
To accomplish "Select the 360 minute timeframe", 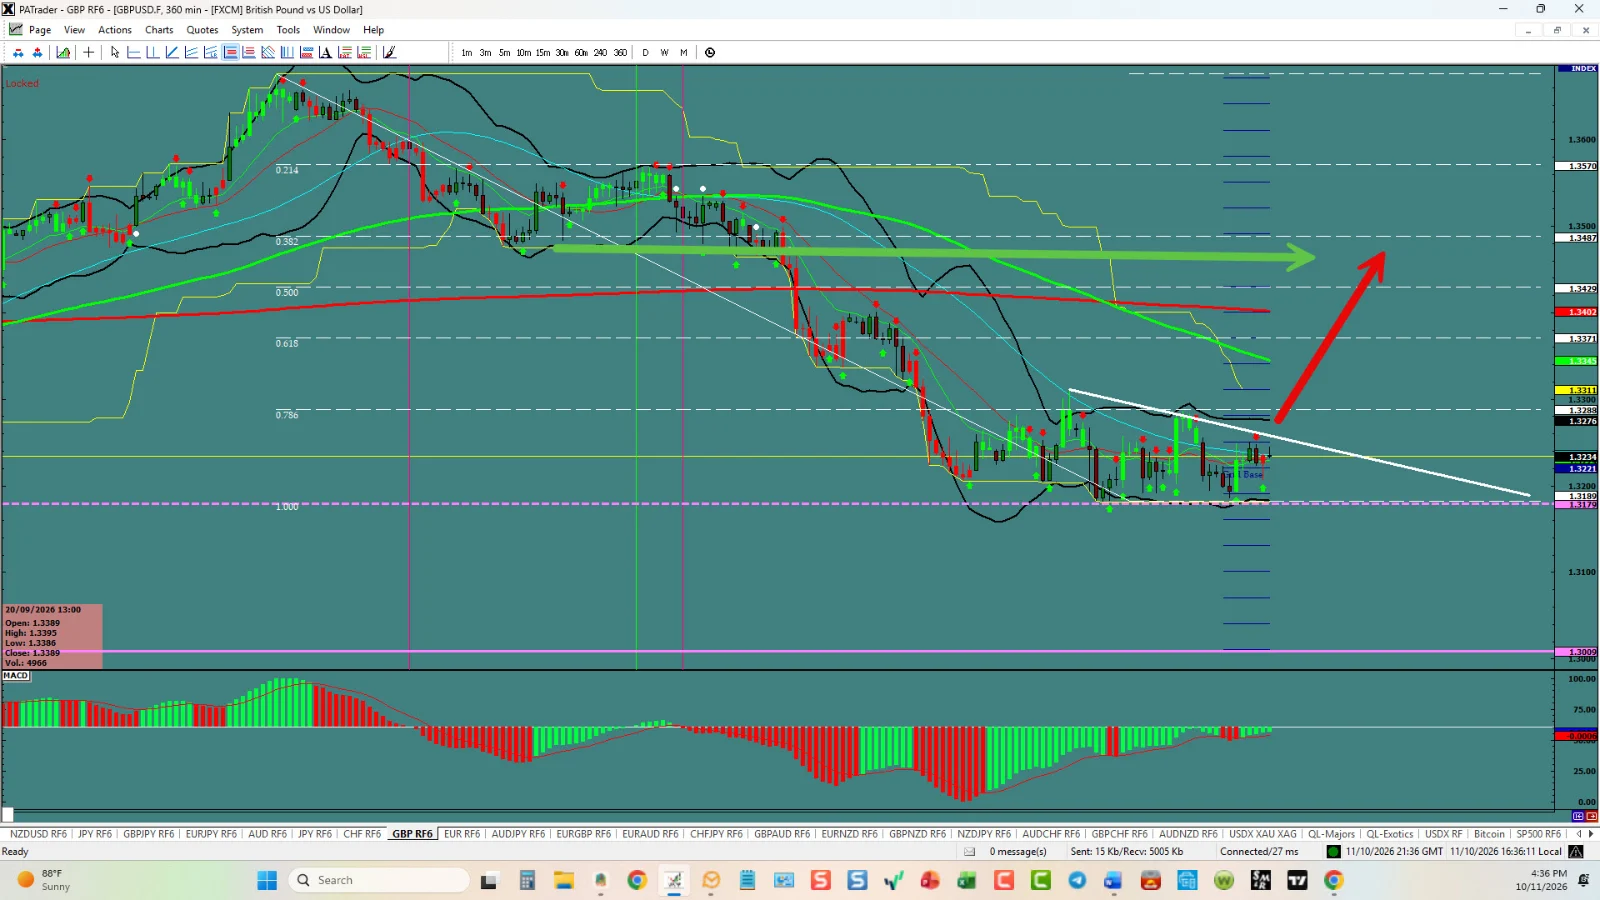I will tap(620, 53).
